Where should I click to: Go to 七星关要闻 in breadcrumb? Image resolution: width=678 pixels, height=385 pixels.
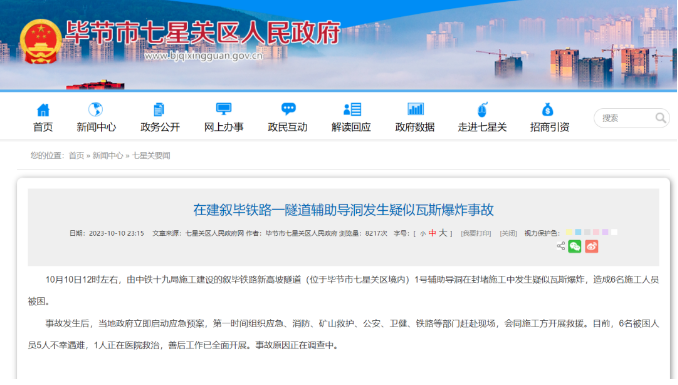pyautogui.click(x=151, y=156)
